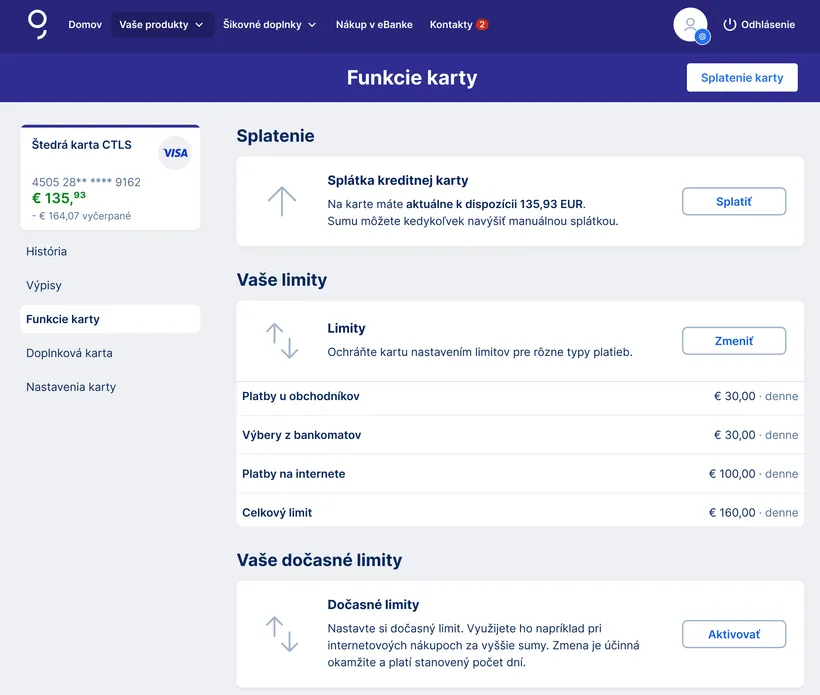Select the Štedrá karta CTLS card tile
820x695 pixels.
[x=110, y=178]
